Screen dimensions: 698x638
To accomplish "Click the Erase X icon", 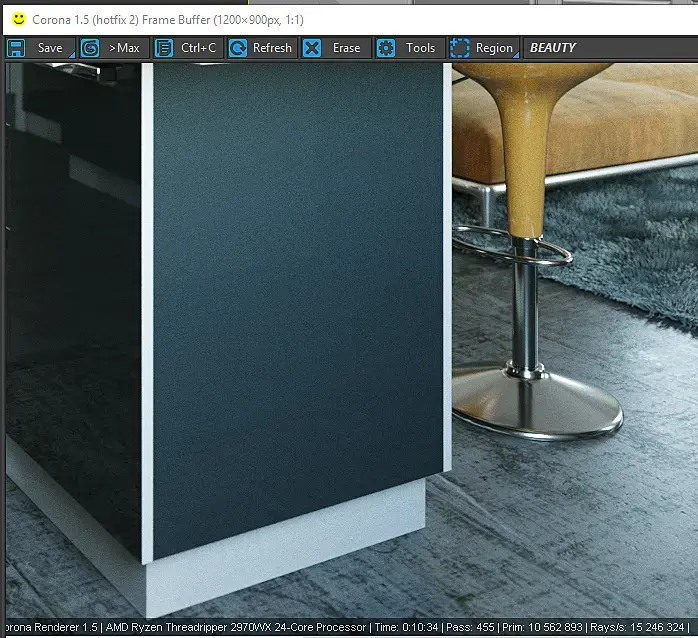I will pos(312,48).
